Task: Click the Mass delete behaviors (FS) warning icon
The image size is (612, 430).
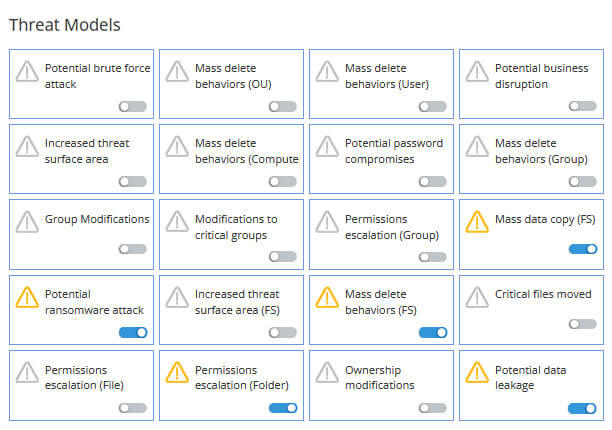Action: [327, 297]
